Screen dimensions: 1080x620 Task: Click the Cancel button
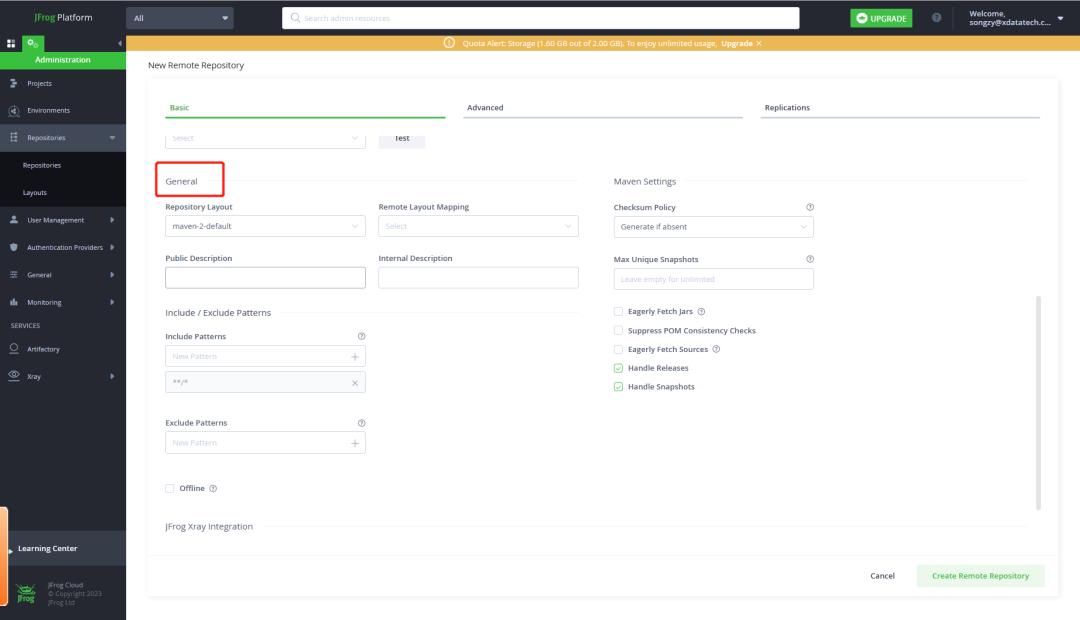[x=882, y=576]
